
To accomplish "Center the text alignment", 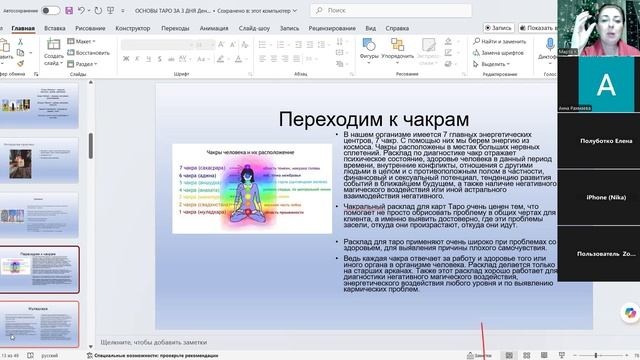I will [x=274, y=59].
